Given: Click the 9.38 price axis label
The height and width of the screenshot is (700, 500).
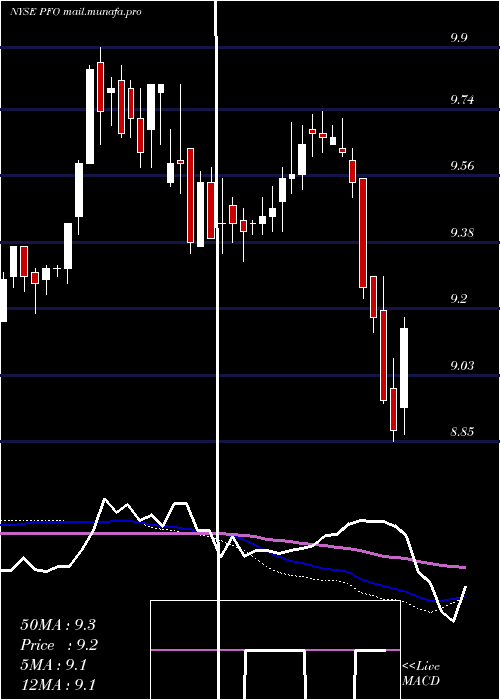Looking at the screenshot, I should pos(462,233).
